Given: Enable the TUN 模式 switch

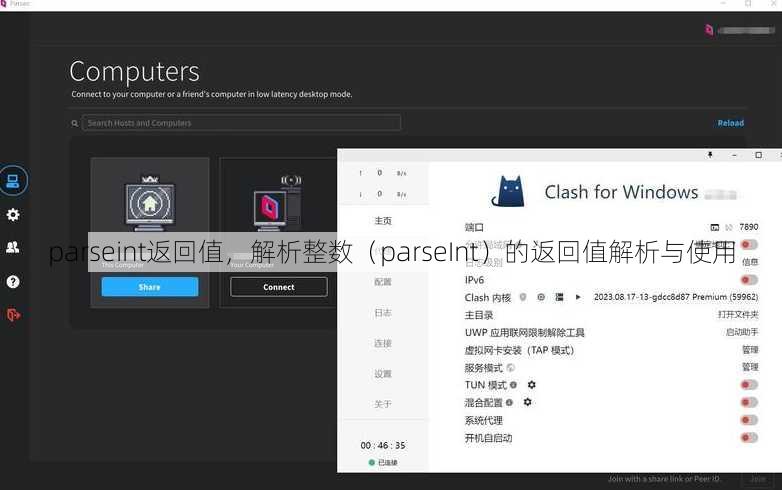Looking at the screenshot, I should coord(749,385).
